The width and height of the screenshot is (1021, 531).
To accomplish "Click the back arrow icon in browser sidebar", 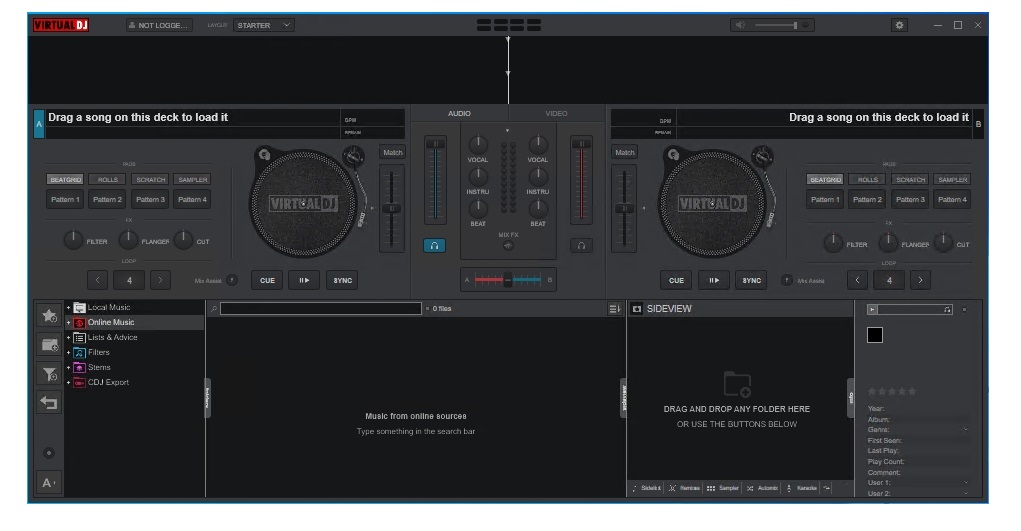I will point(49,404).
